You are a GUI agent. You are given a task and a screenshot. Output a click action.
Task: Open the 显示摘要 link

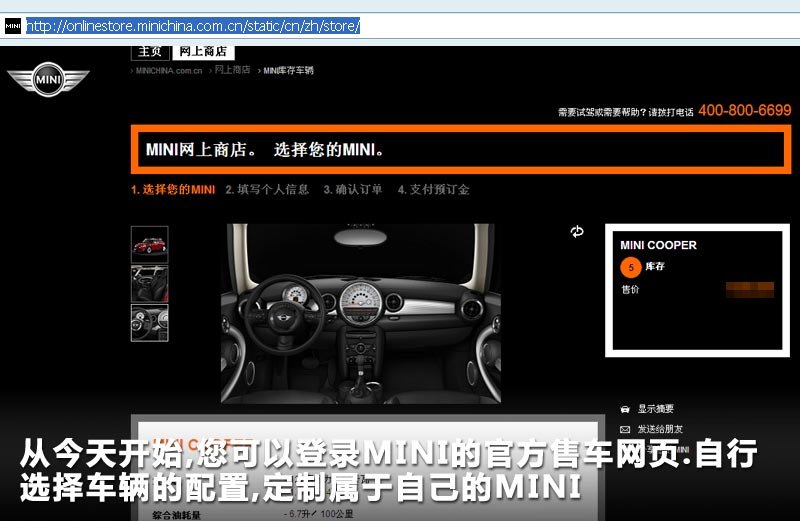tap(656, 409)
